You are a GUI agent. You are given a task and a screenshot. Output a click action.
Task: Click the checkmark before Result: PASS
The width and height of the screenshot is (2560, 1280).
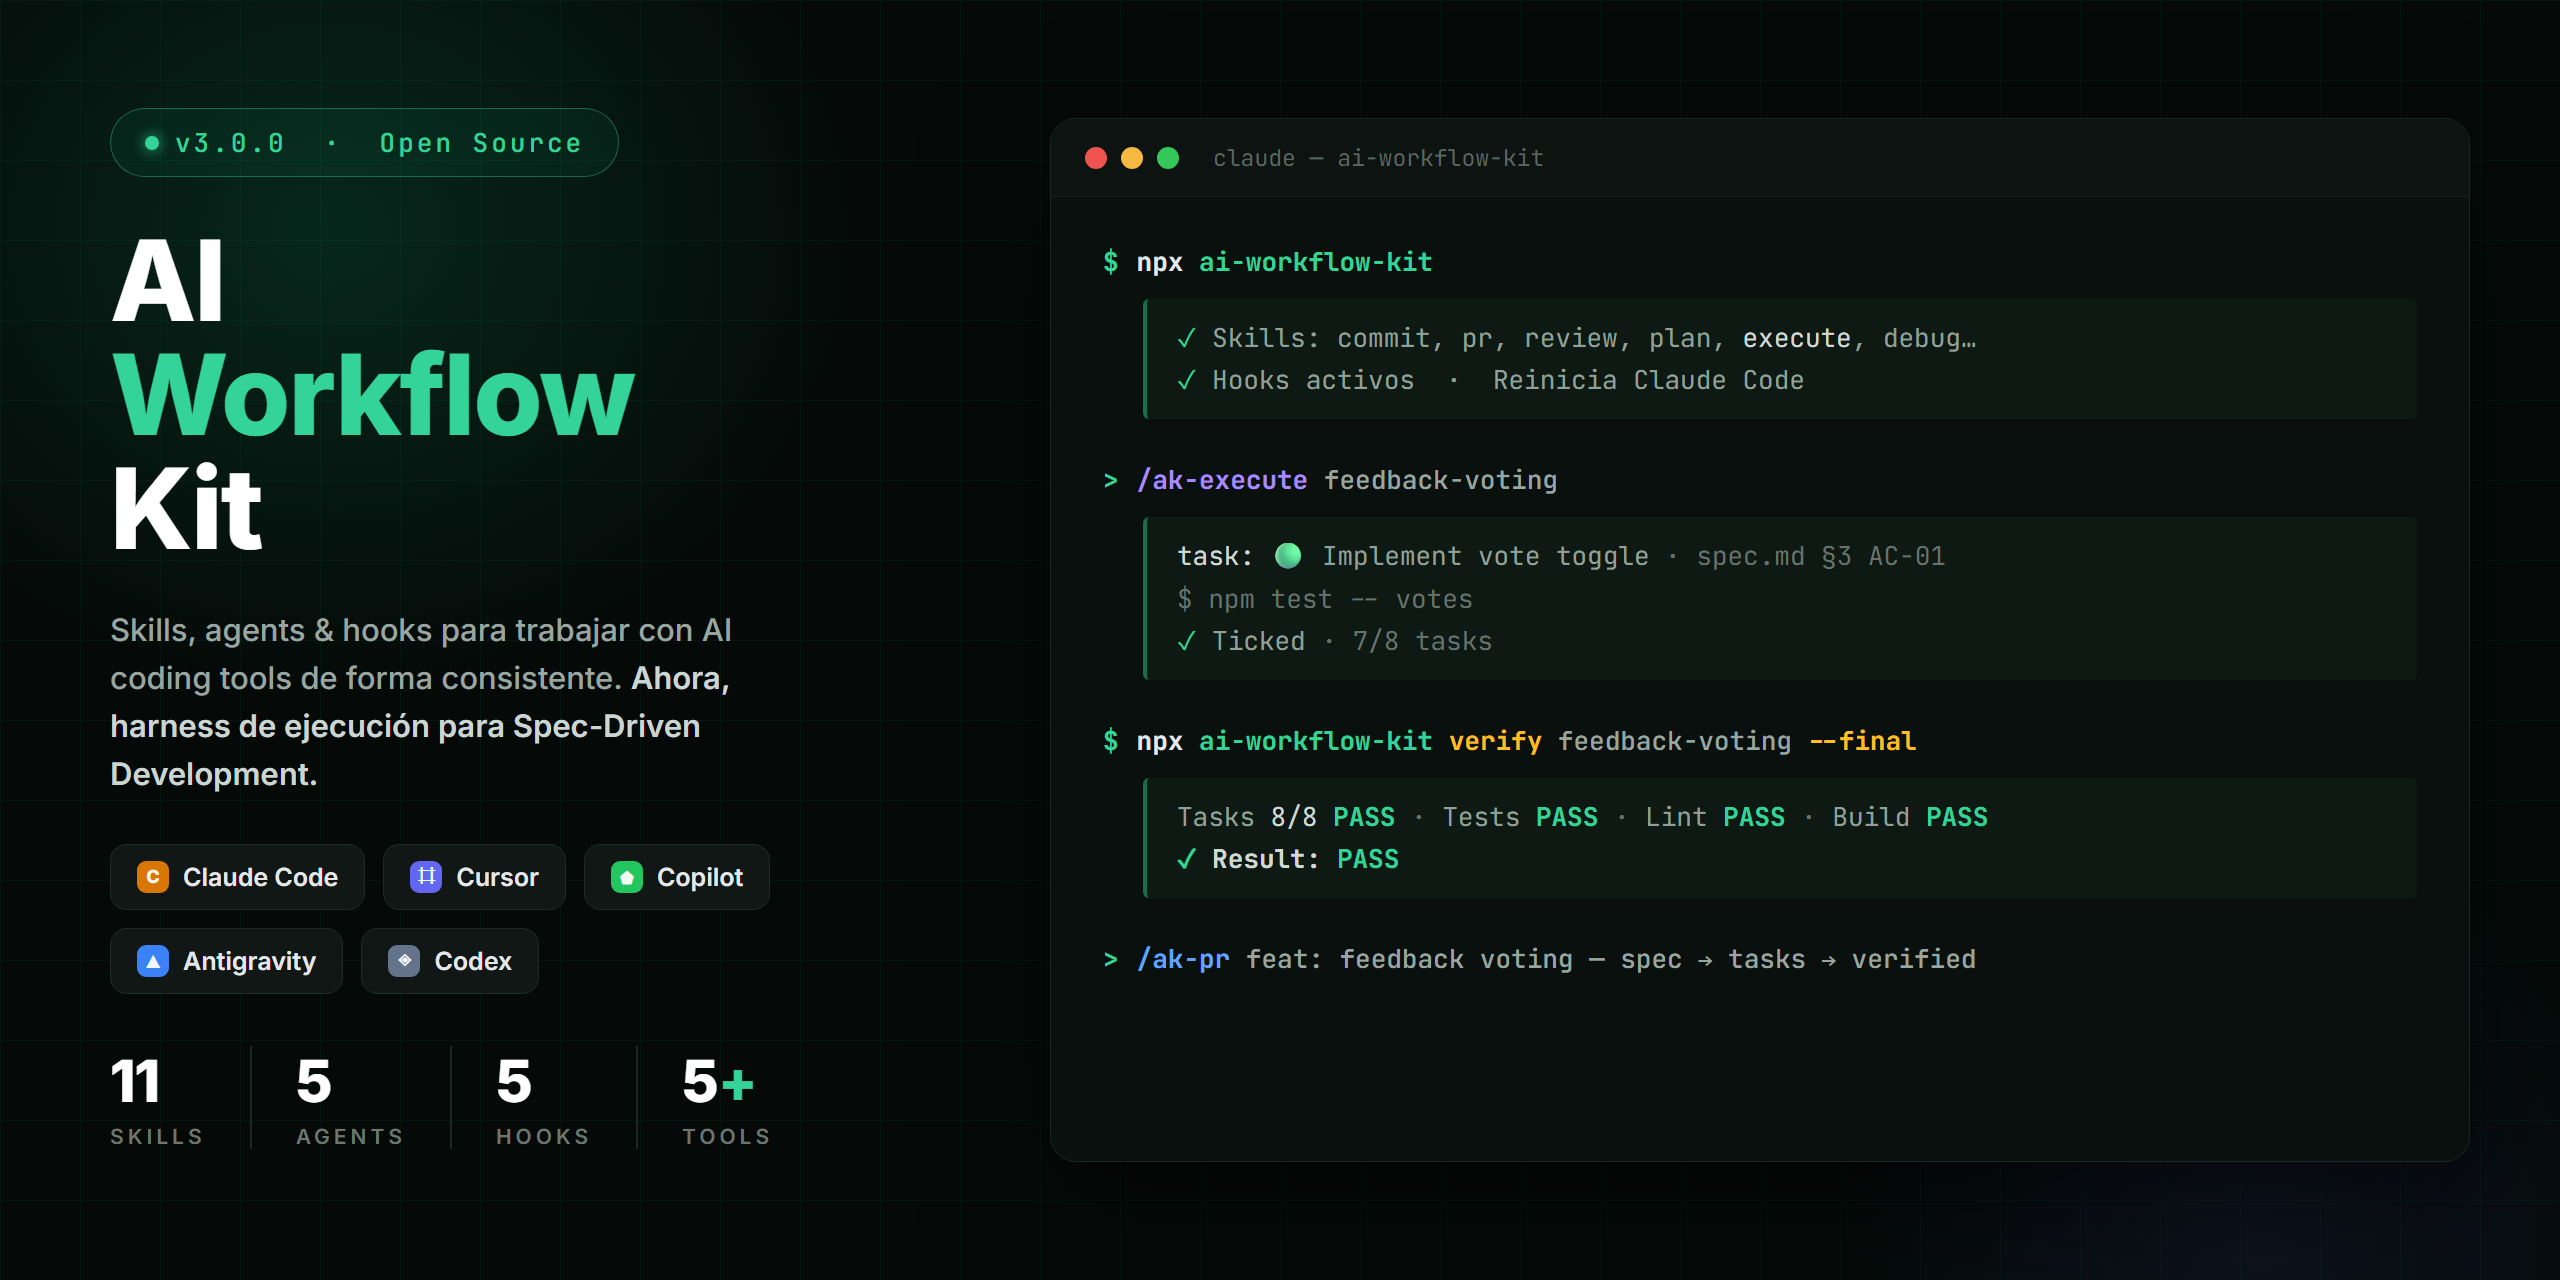[x=1186, y=860]
